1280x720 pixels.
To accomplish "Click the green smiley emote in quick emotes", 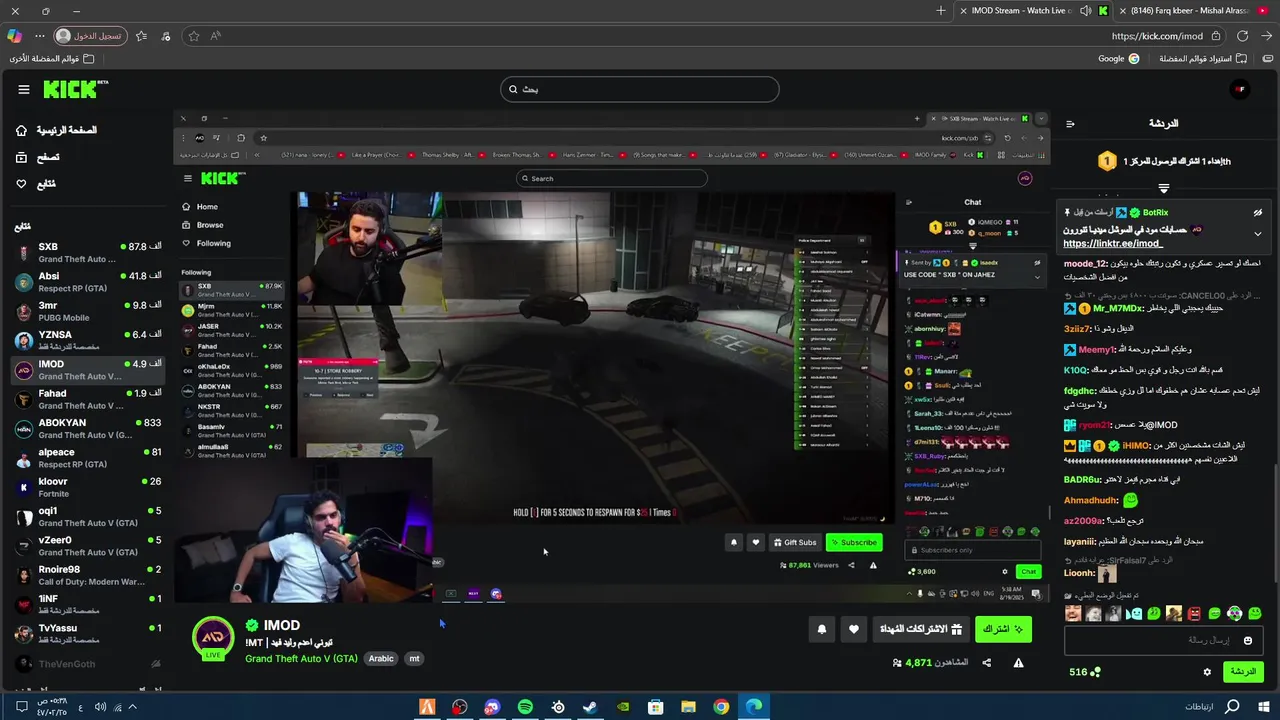I will [x=1255, y=613].
